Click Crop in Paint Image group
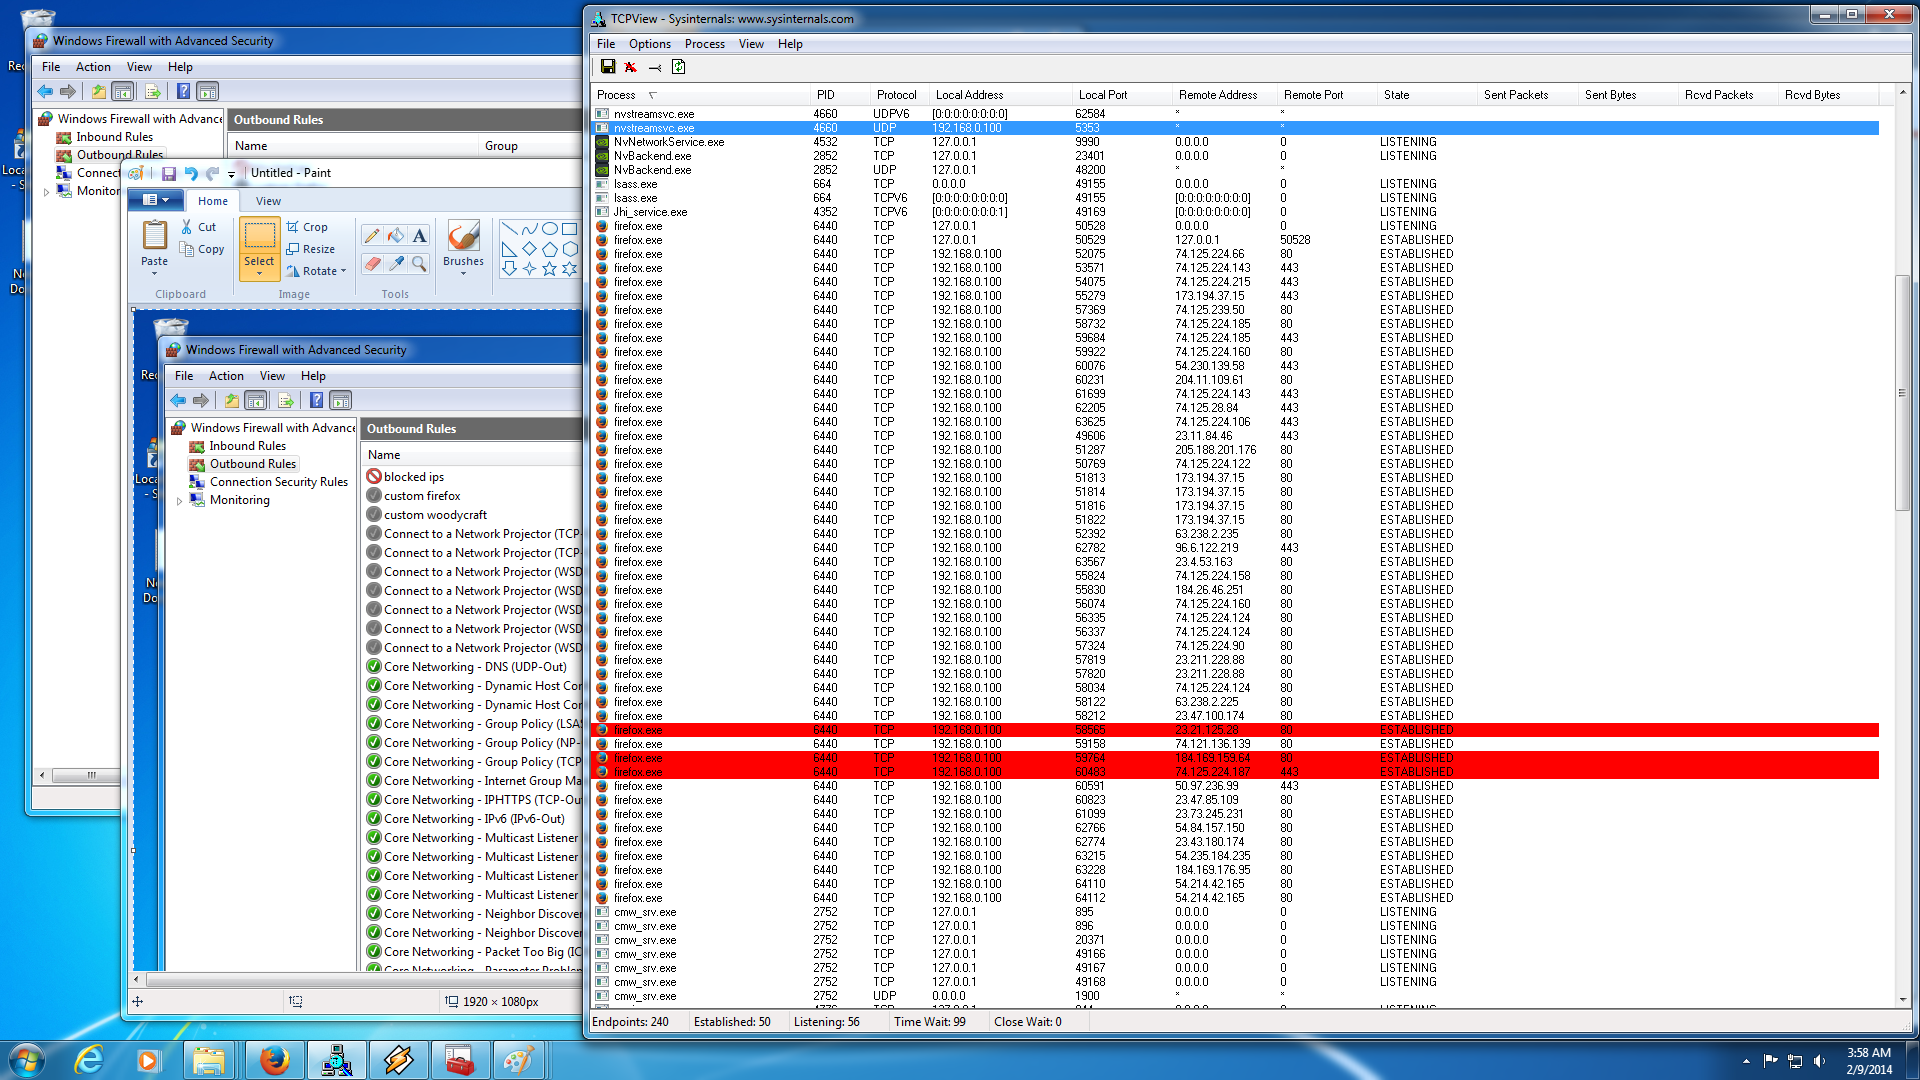This screenshot has width=1920, height=1080. (x=307, y=227)
